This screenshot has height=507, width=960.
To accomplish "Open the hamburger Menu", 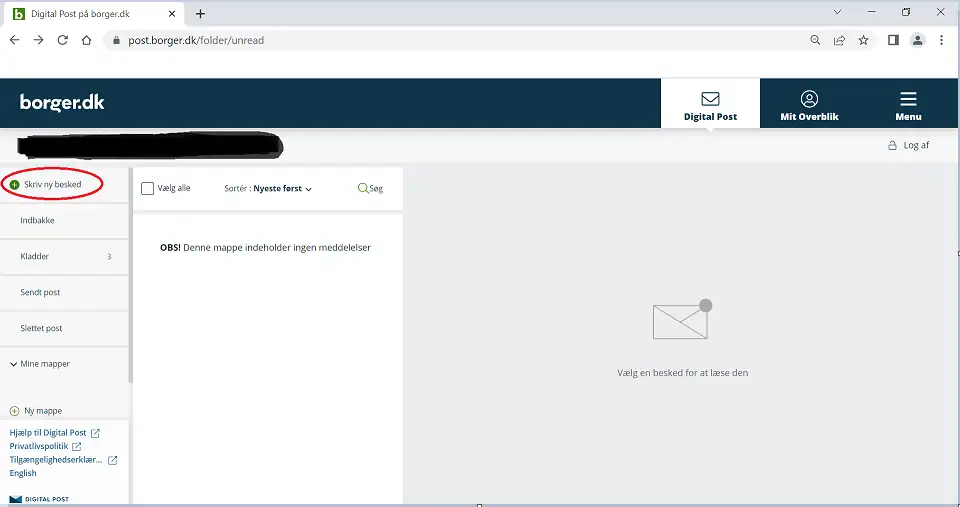I will point(909,104).
